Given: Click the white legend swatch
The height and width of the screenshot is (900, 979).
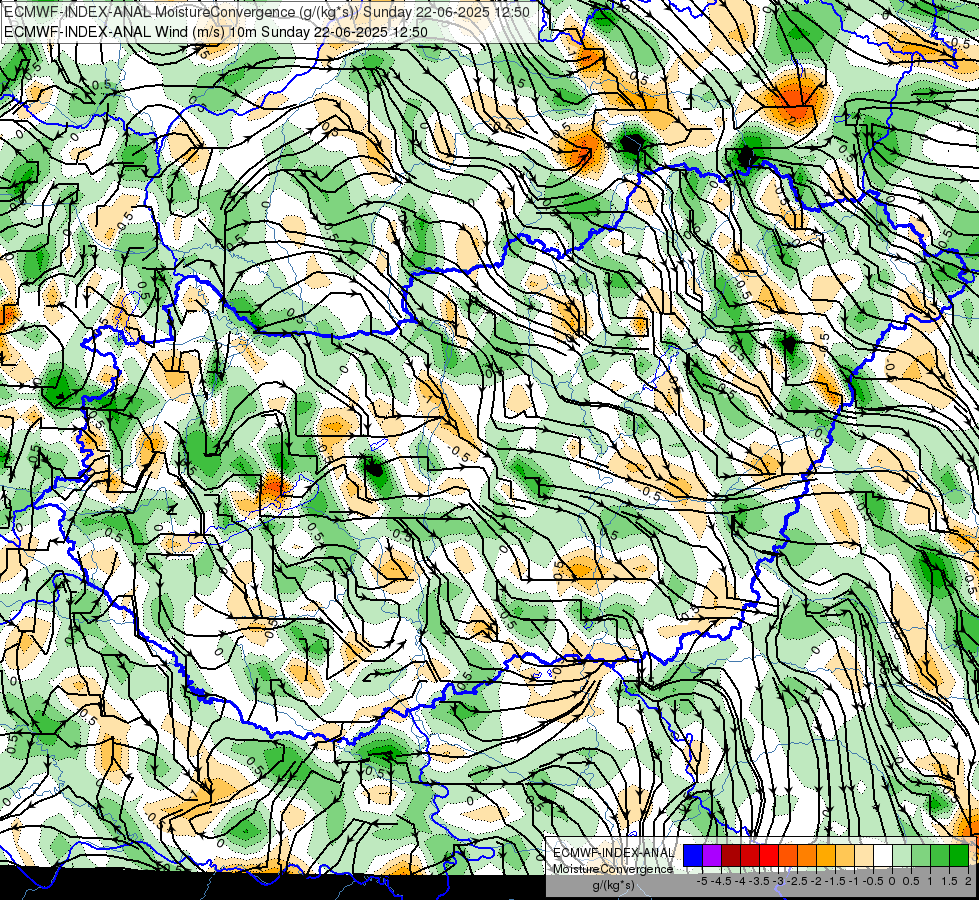Looking at the screenshot, I should tap(883, 855).
